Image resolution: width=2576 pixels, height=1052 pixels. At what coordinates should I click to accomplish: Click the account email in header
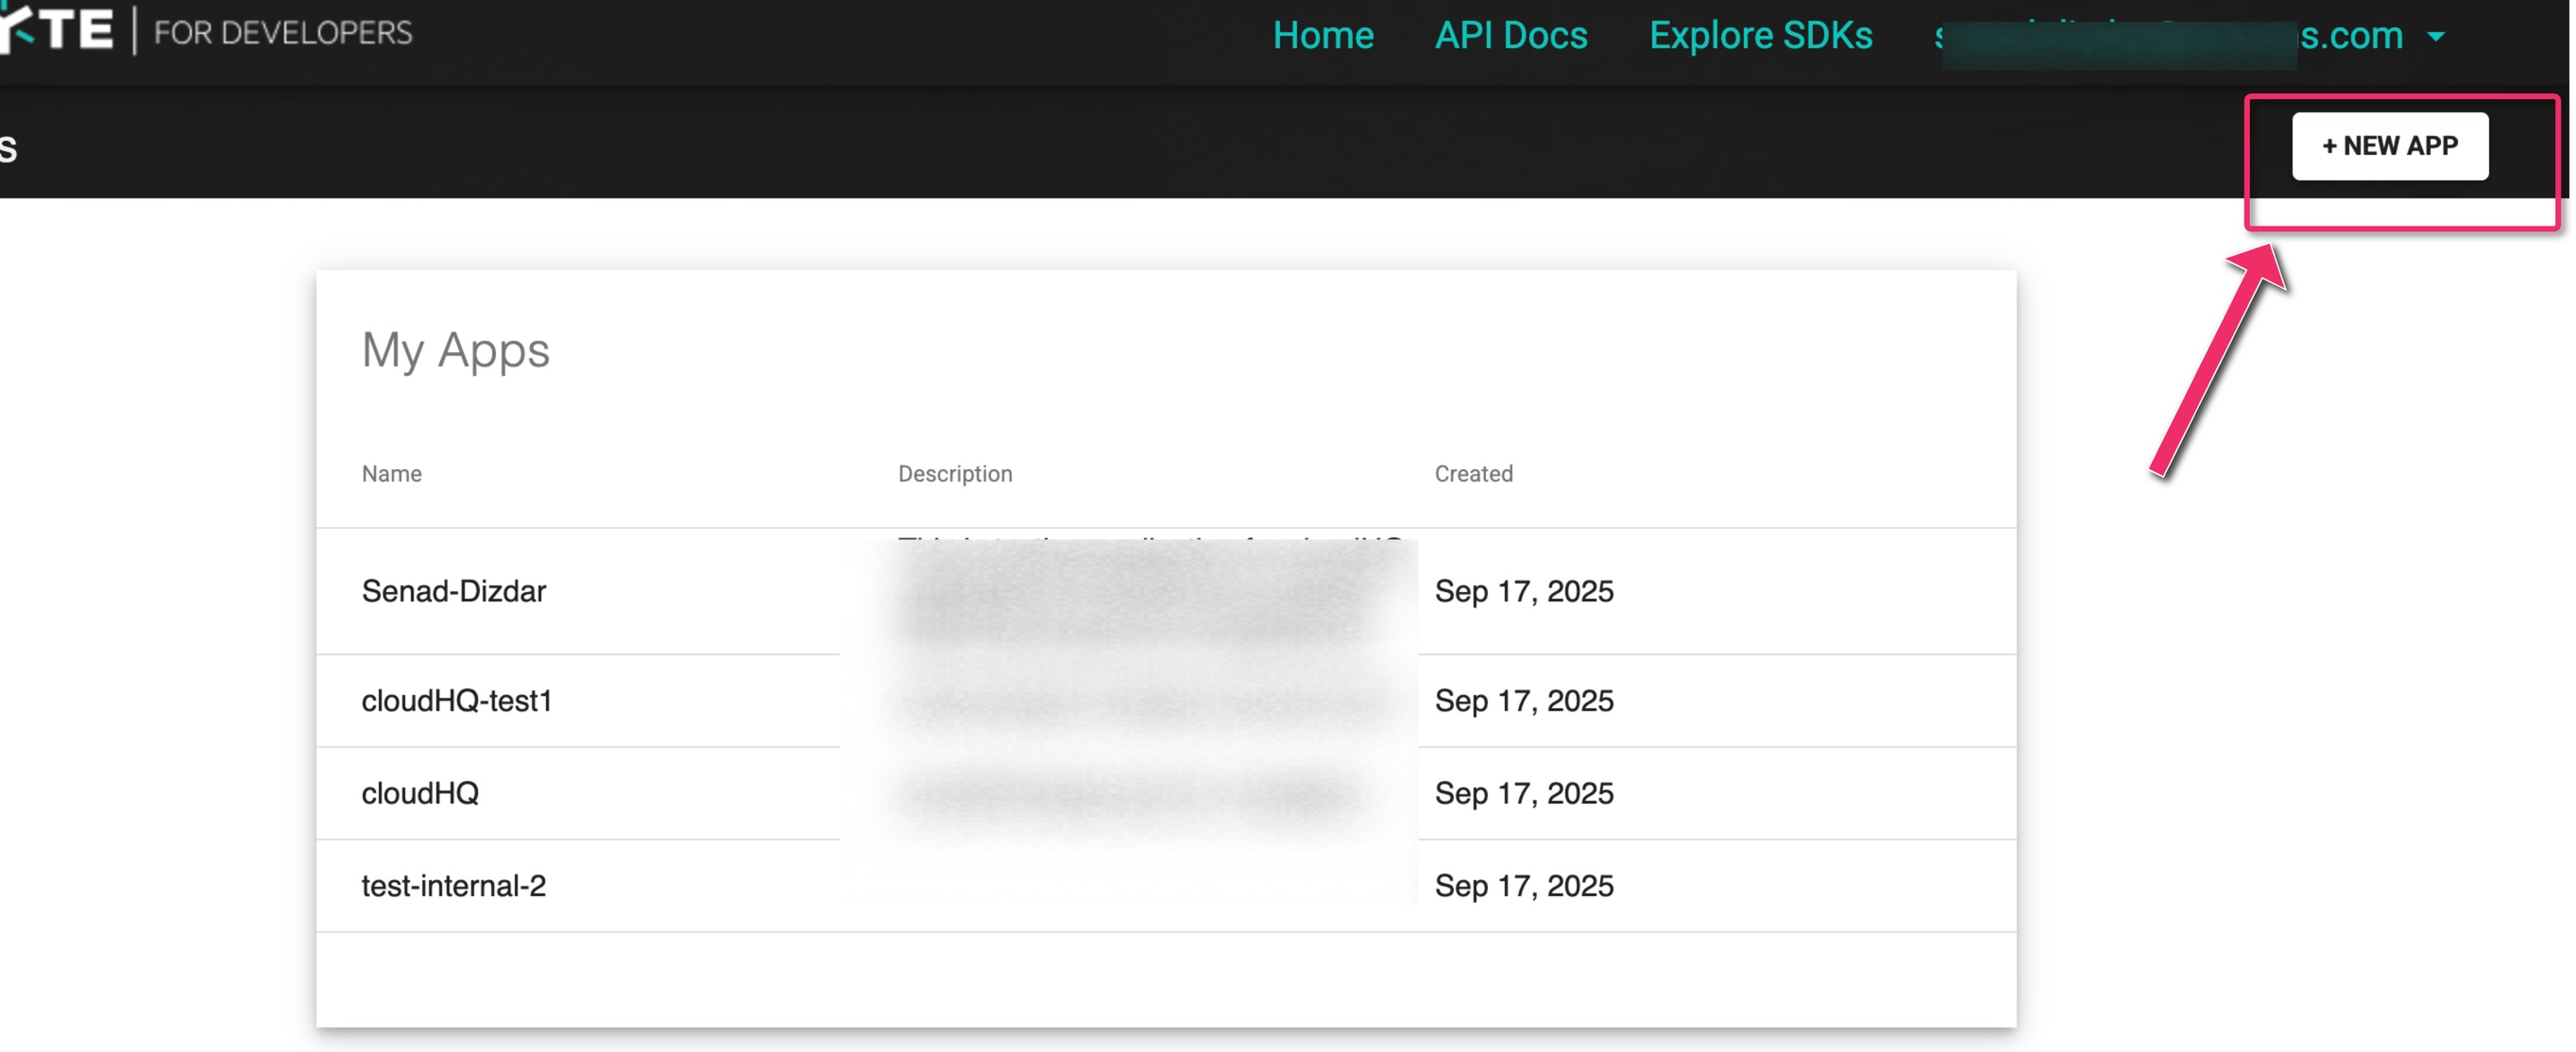click(2168, 37)
